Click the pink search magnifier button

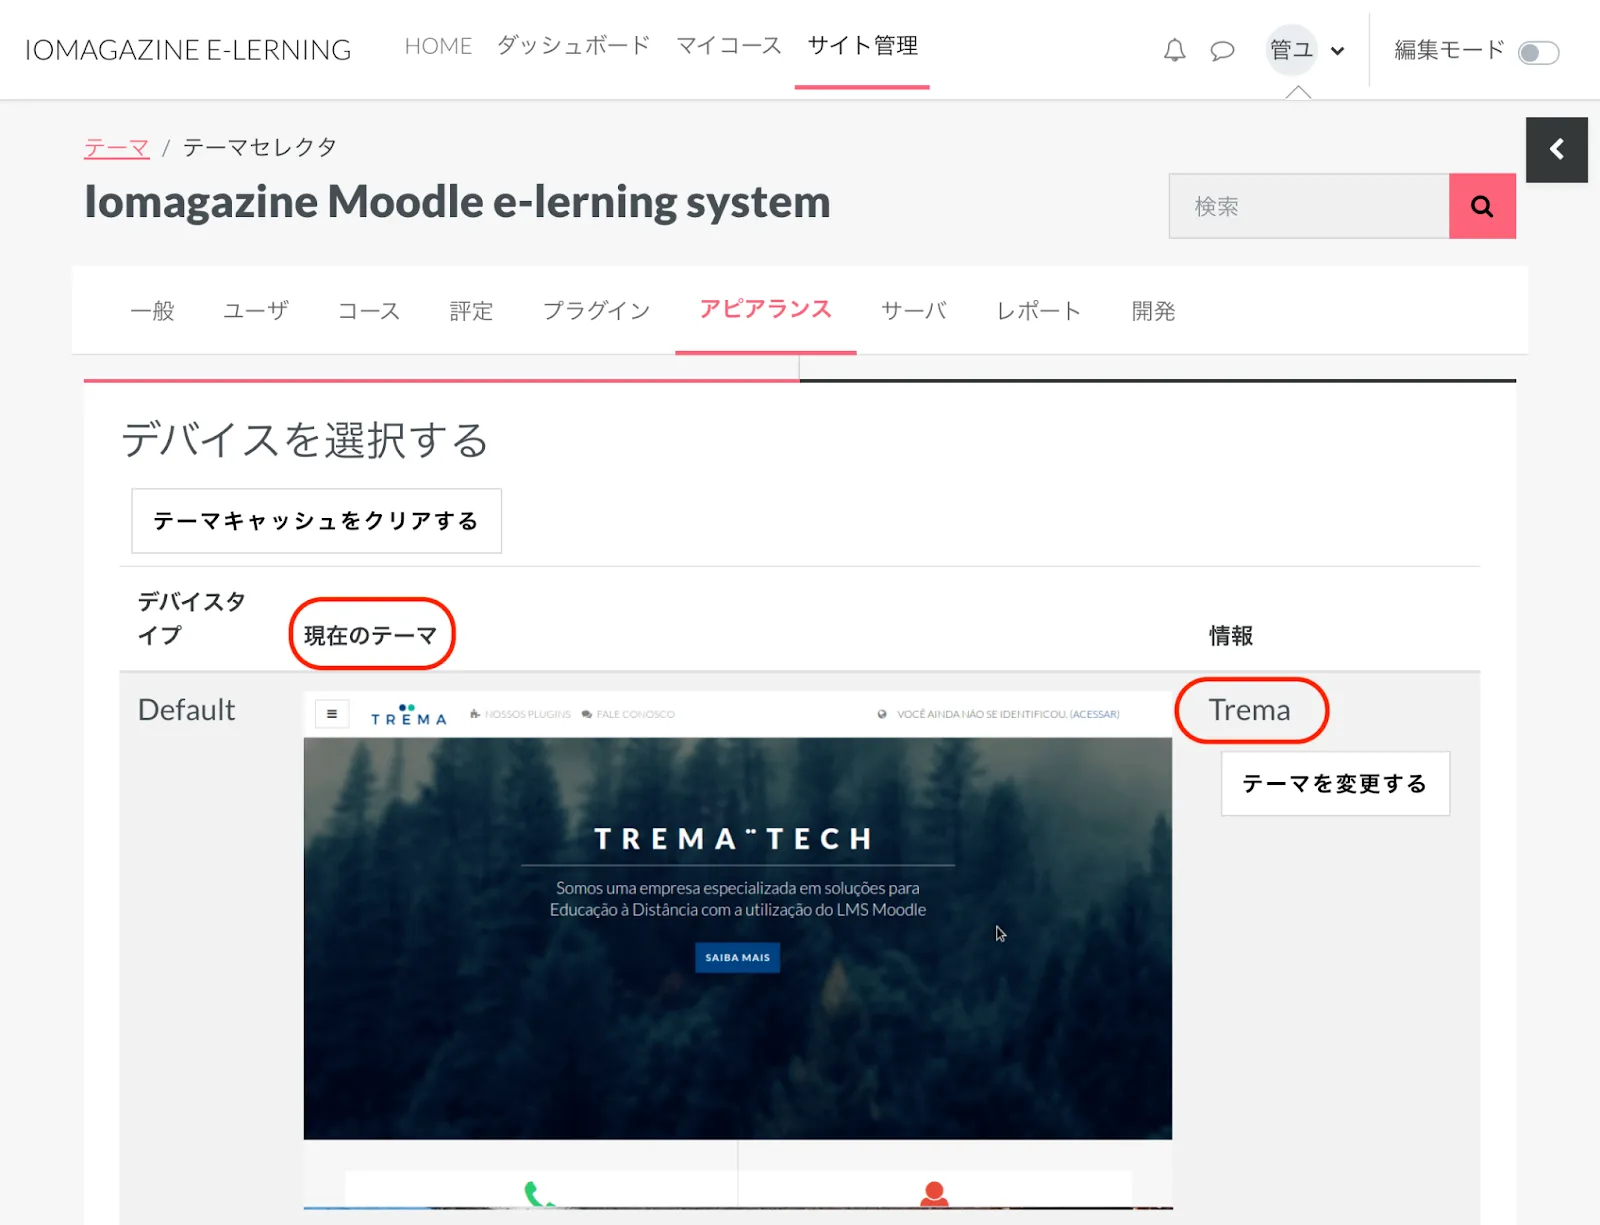pos(1481,206)
